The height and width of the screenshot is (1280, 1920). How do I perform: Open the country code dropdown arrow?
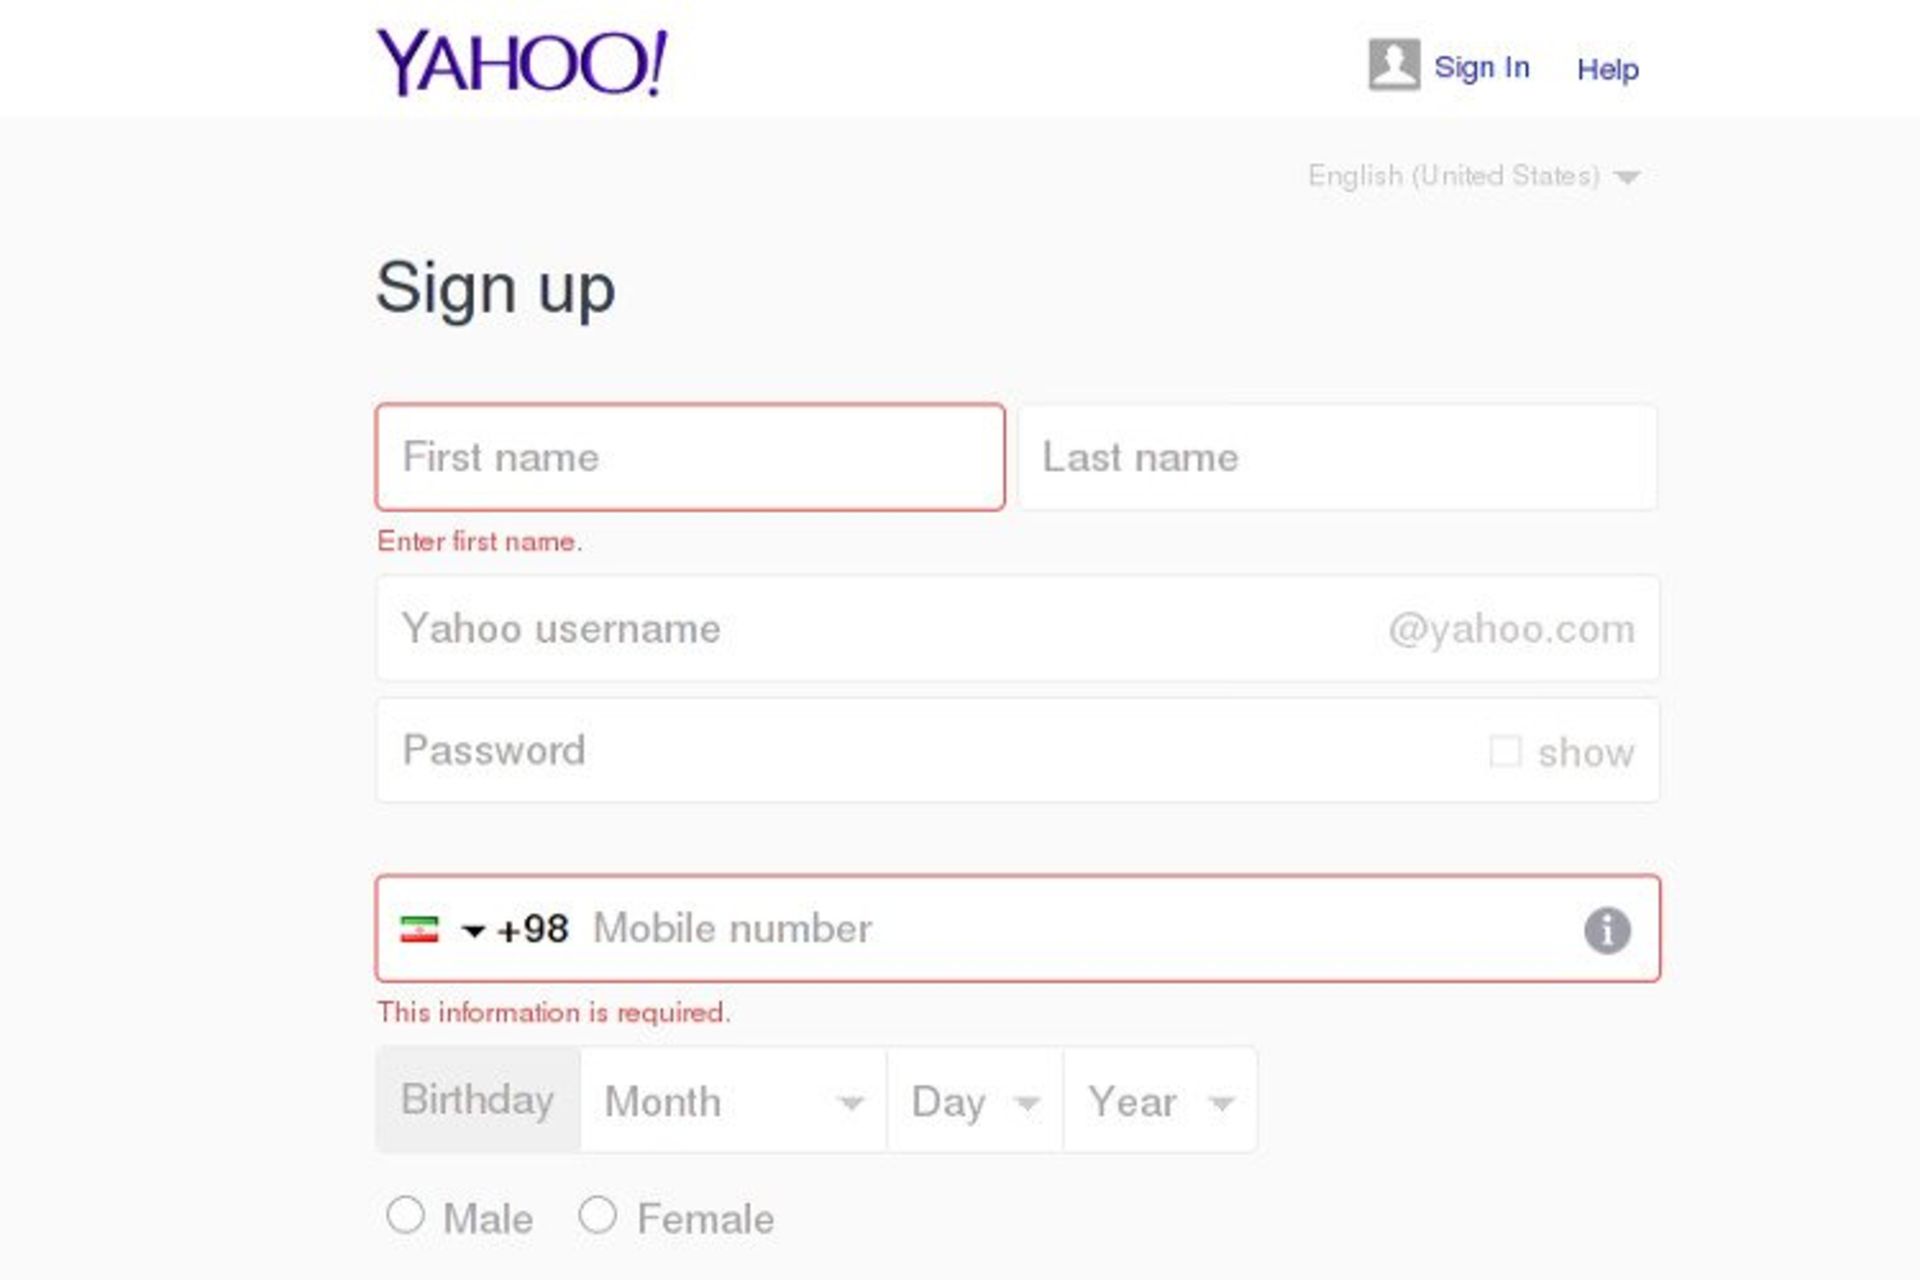[473, 932]
